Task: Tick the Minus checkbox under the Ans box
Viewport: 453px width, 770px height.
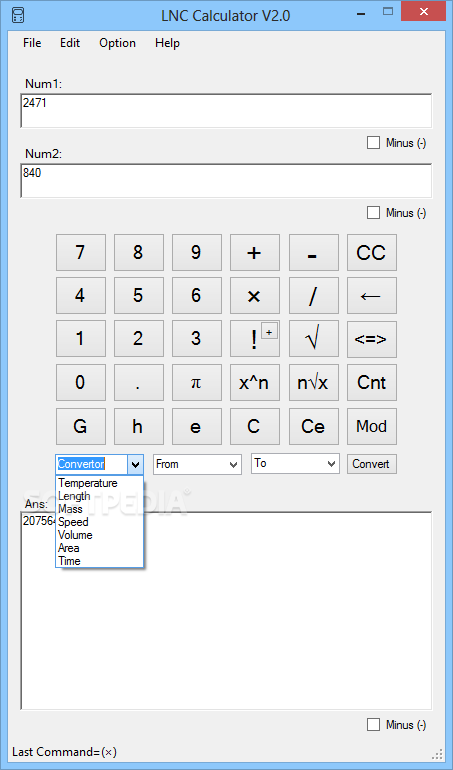Action: pyautogui.click(x=373, y=724)
